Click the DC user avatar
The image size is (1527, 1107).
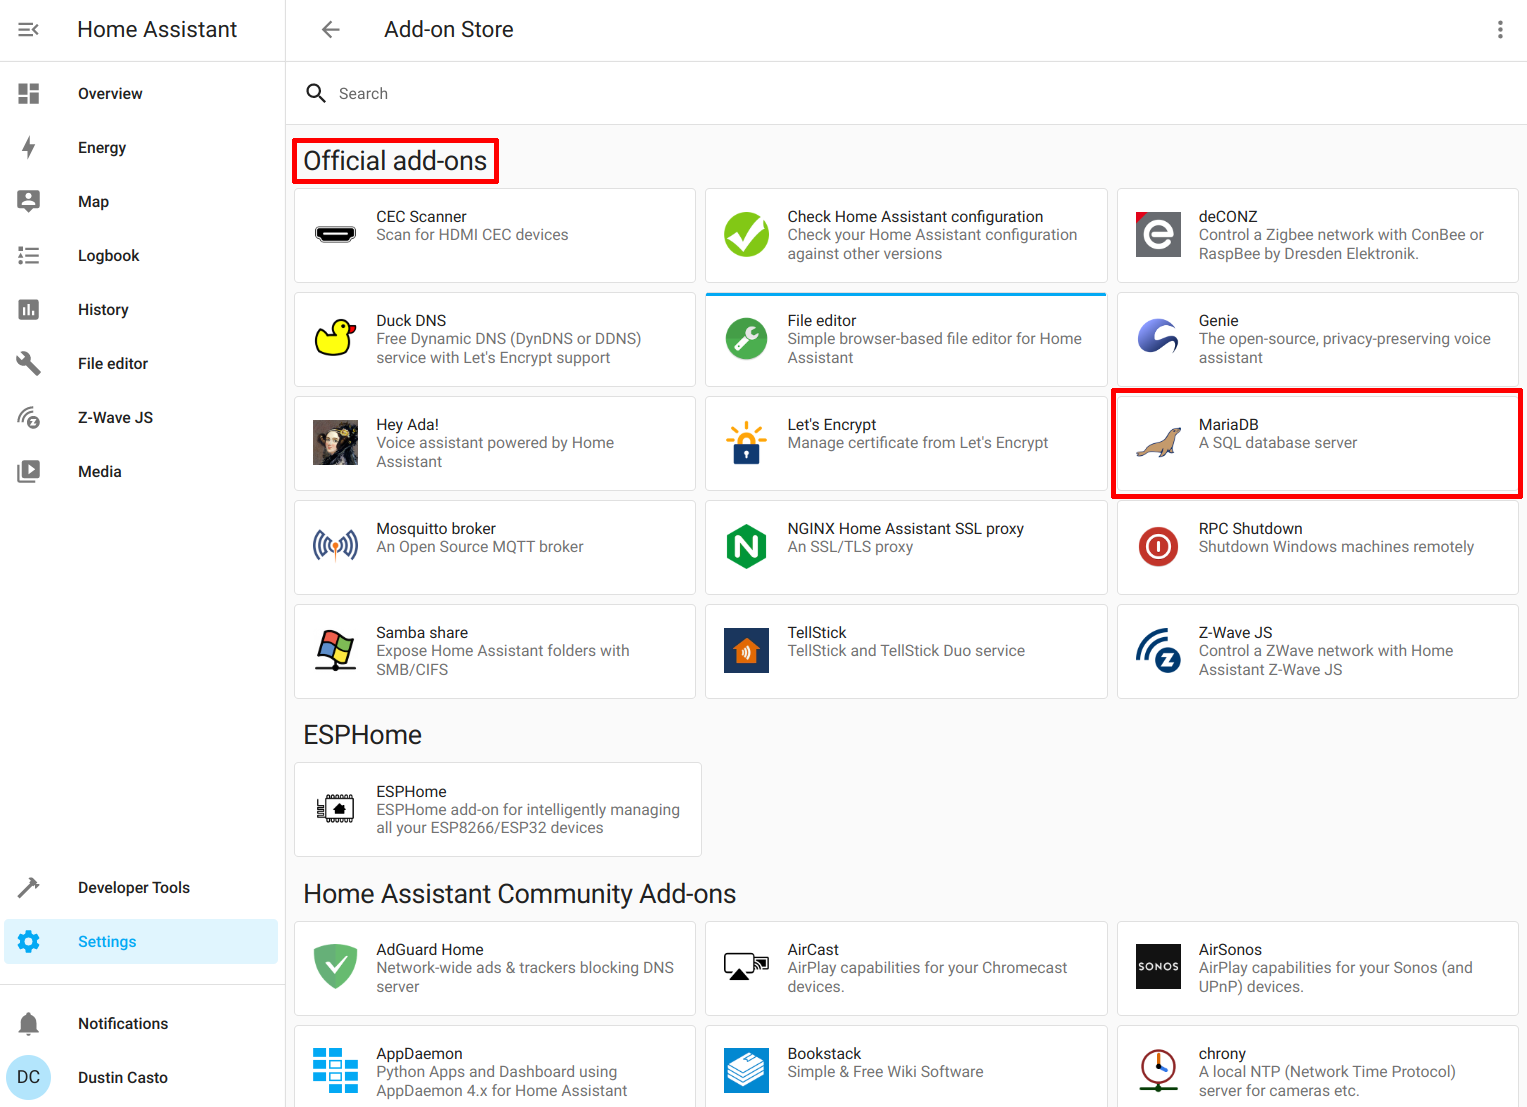tap(29, 1078)
